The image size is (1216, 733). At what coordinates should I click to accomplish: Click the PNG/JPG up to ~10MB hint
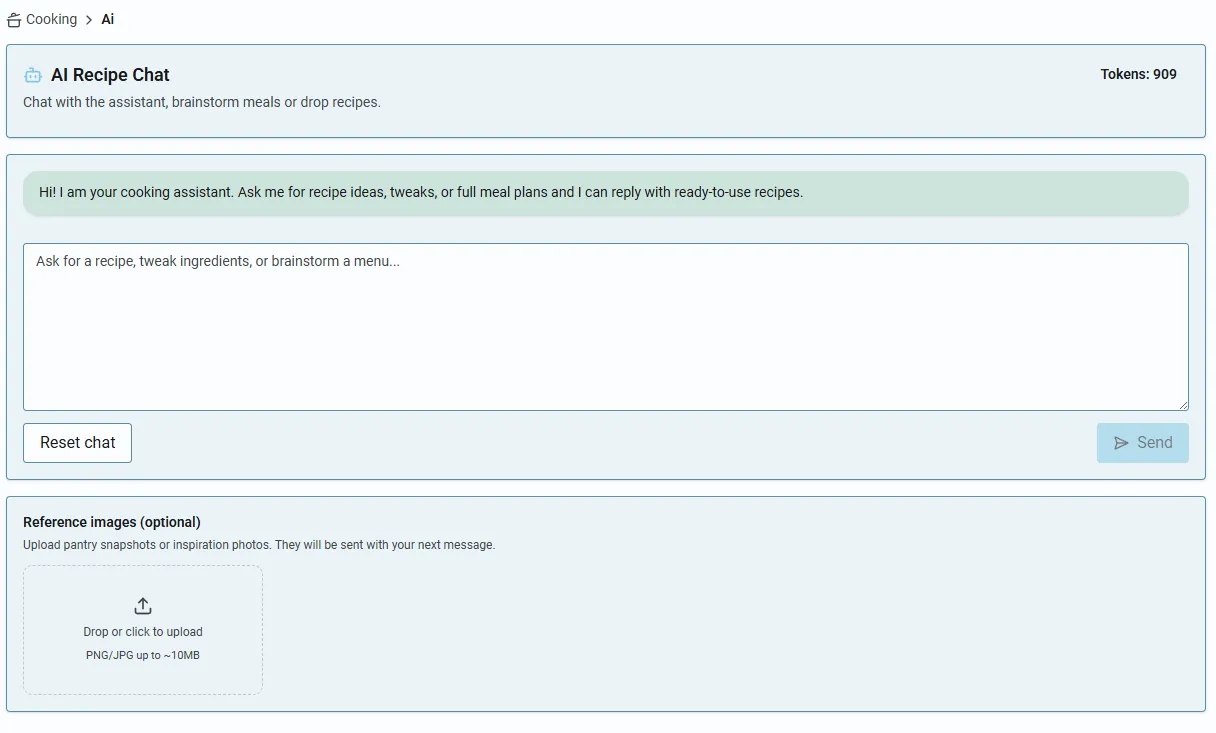point(143,656)
